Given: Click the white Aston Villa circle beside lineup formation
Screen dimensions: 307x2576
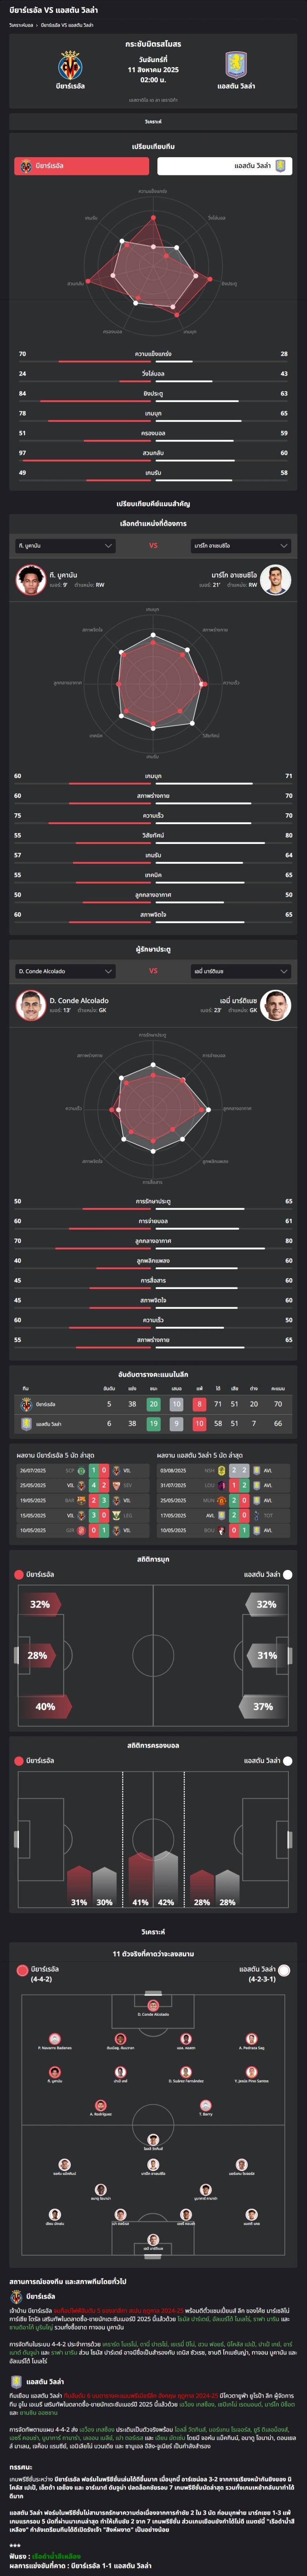Looking at the screenshot, I should pos(284,1970).
